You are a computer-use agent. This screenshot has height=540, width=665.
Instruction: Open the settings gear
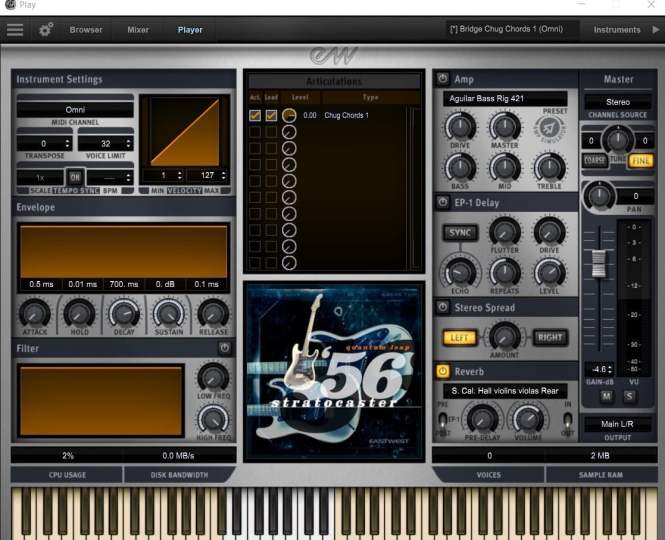coord(46,30)
